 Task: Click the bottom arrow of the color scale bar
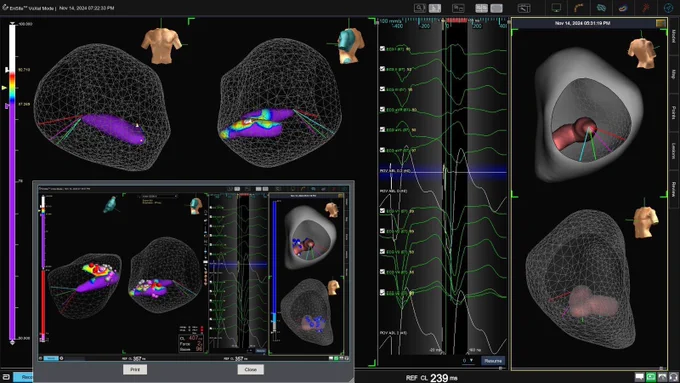[x=12, y=343]
